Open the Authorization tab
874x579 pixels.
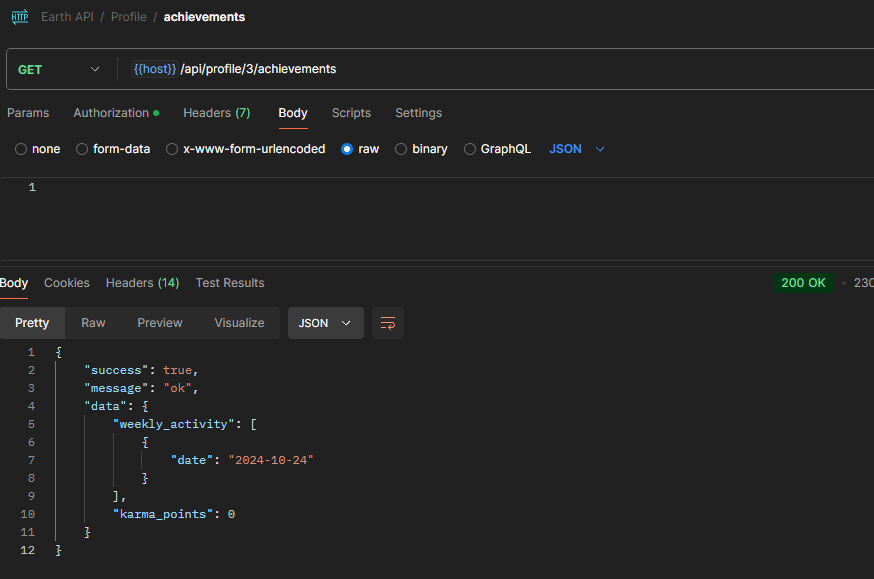point(111,113)
